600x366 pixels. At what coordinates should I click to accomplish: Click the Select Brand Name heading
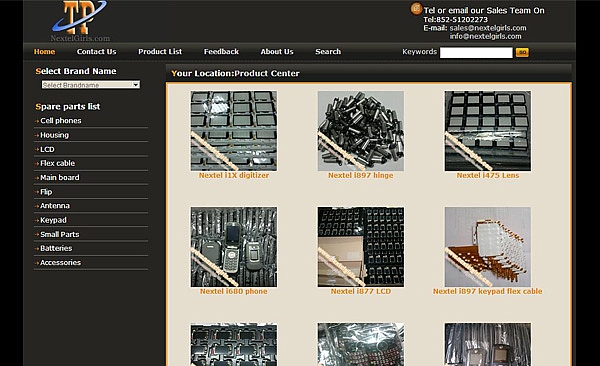coord(76,71)
